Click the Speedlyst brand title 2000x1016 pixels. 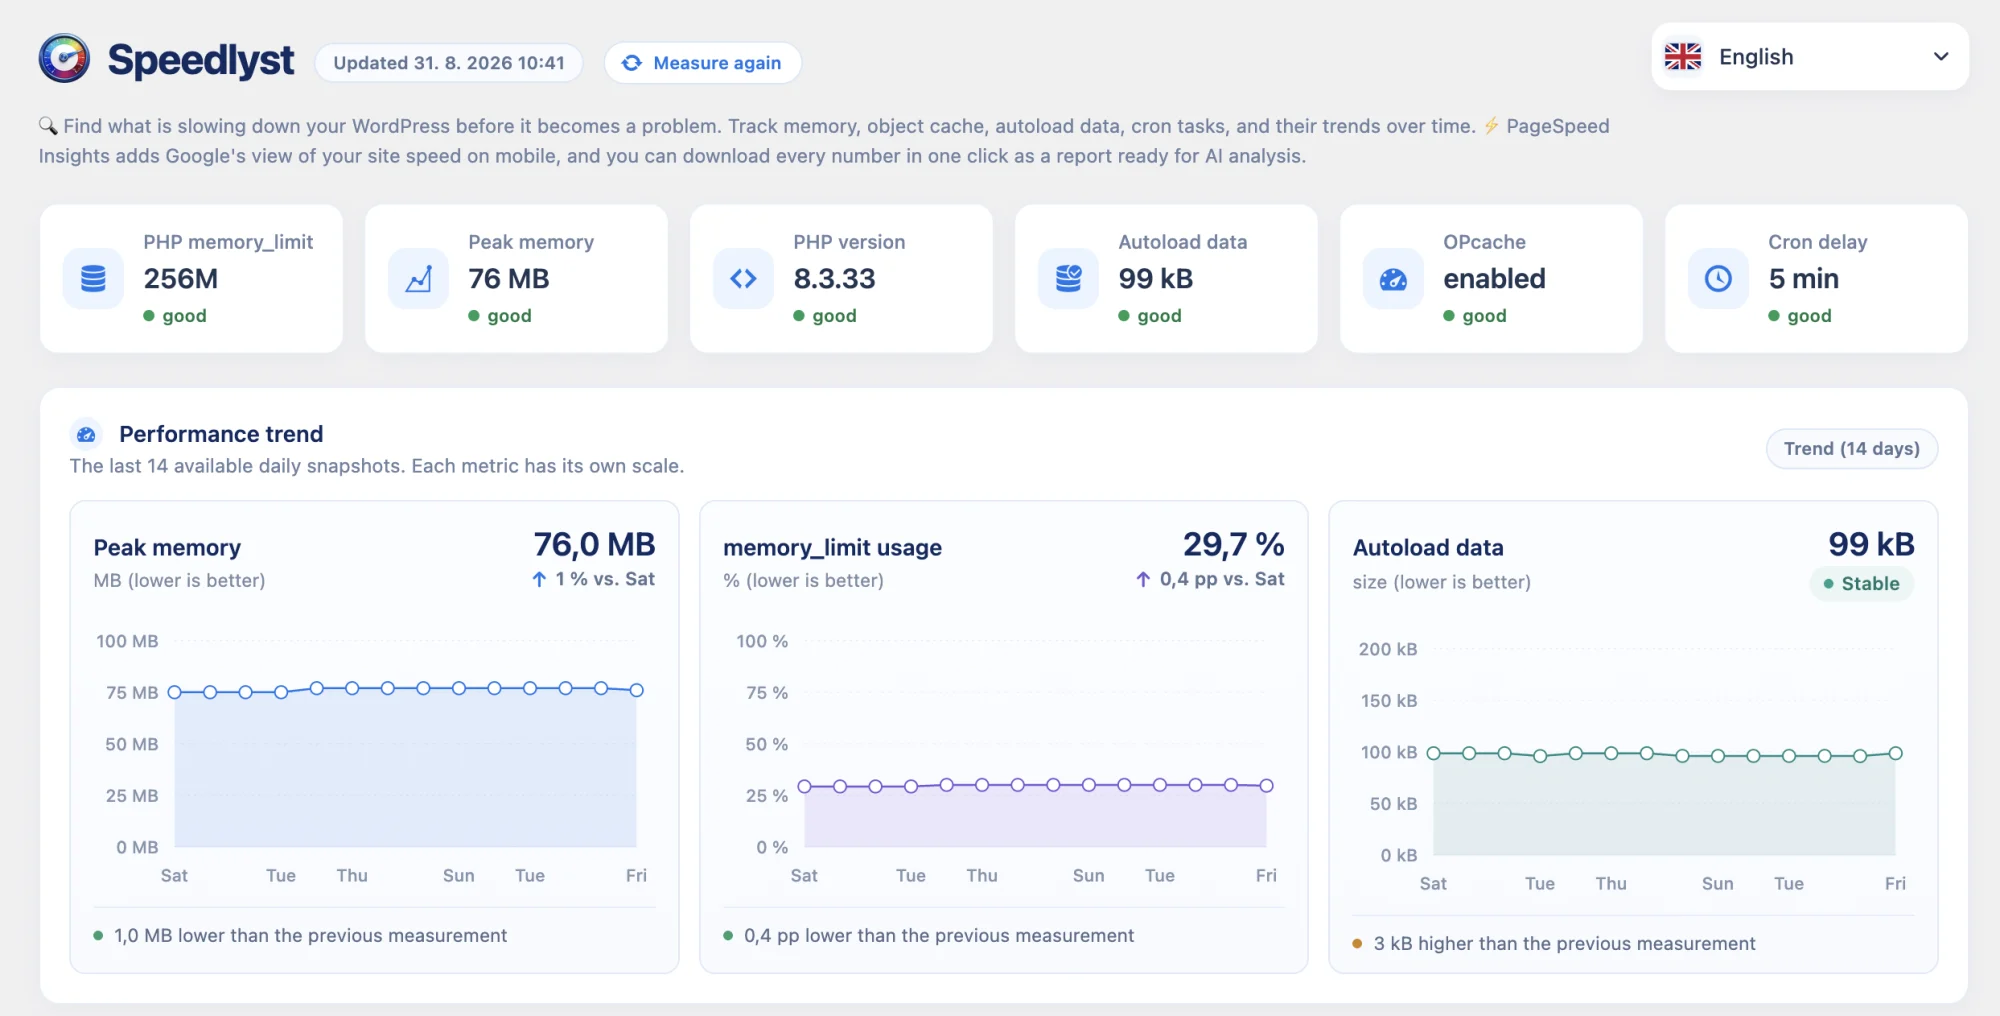pyautogui.click(x=201, y=60)
